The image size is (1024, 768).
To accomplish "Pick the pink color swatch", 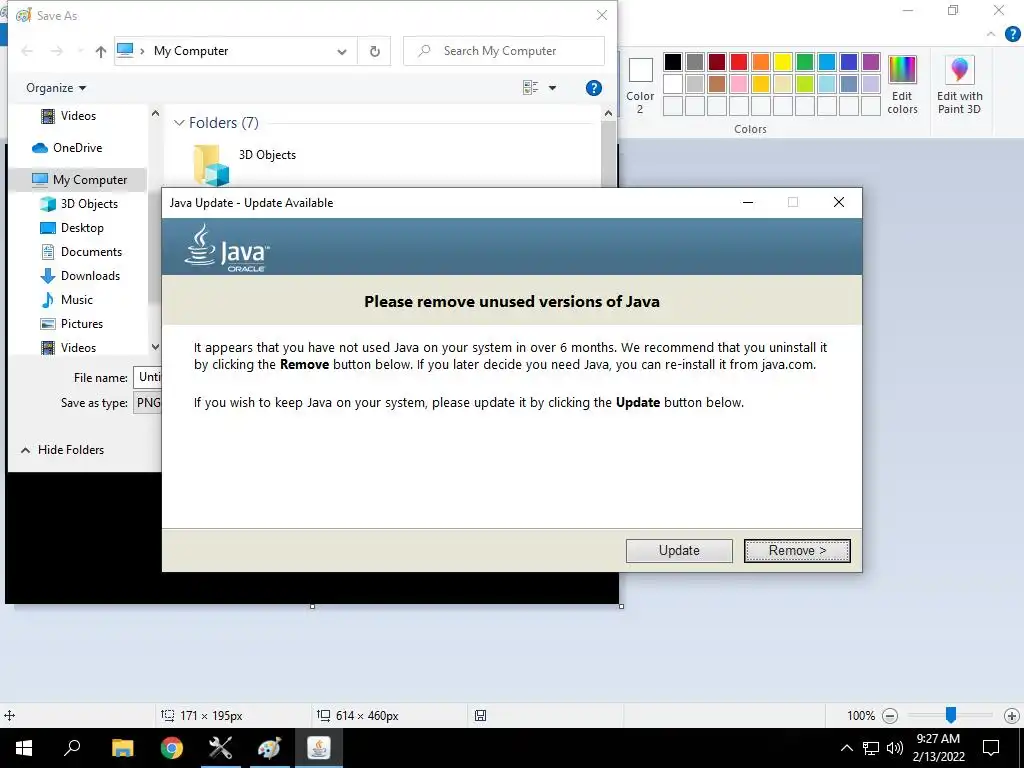I will click(x=739, y=84).
